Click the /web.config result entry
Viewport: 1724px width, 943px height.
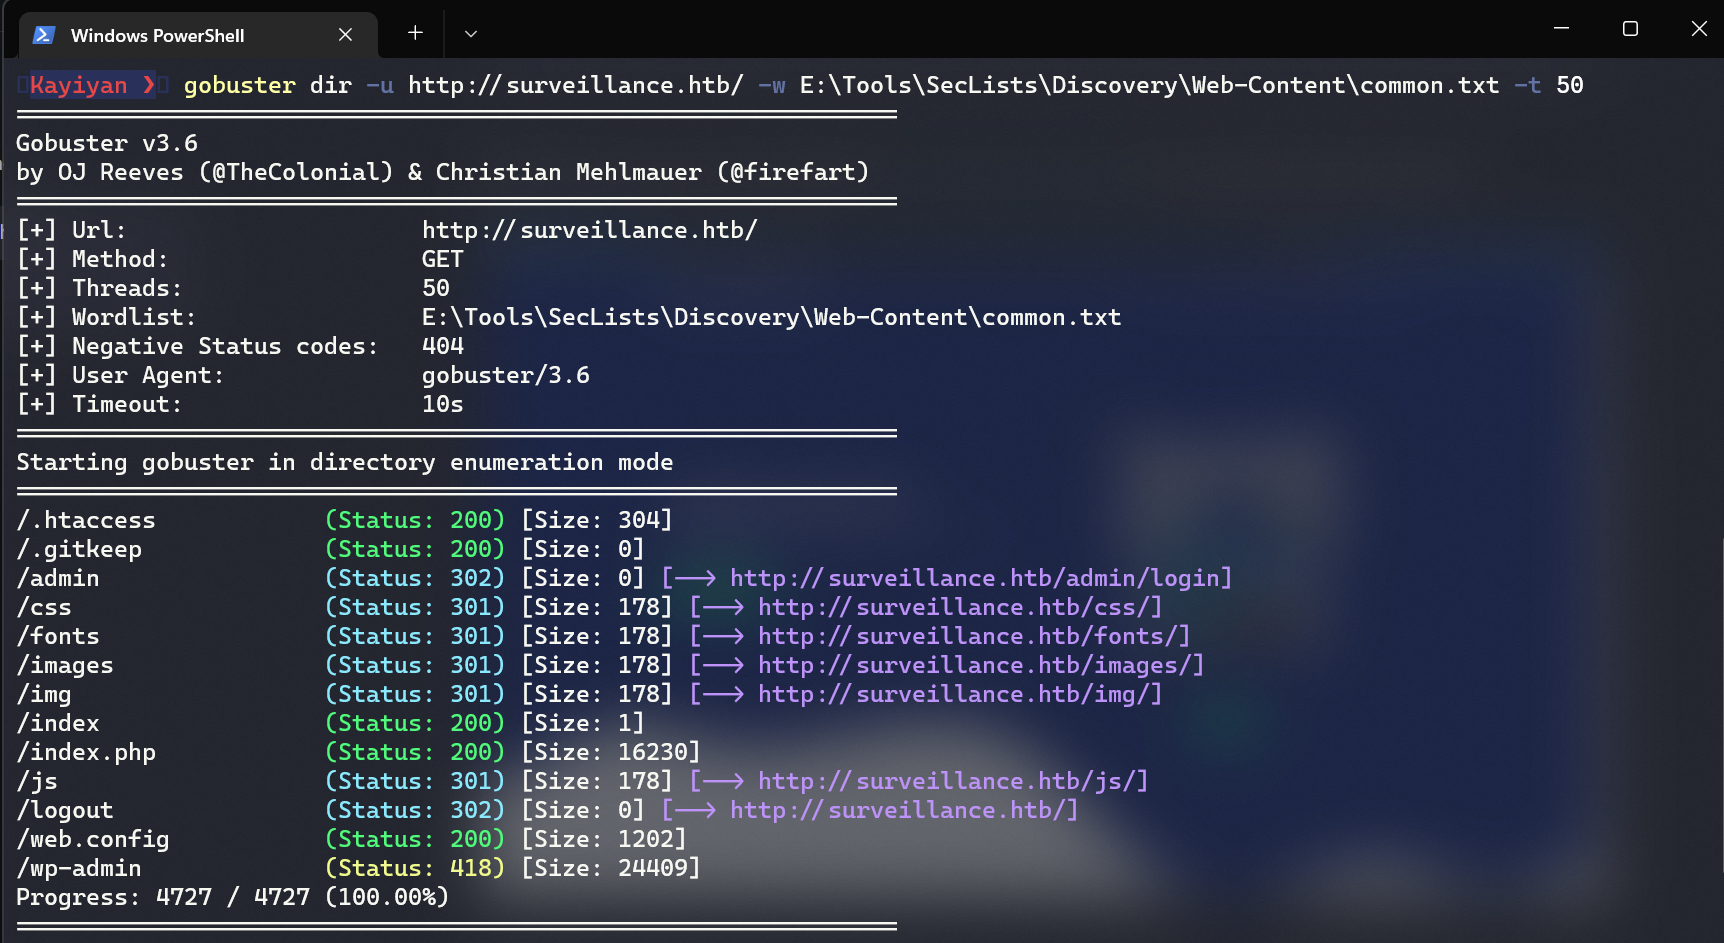tap(93, 839)
